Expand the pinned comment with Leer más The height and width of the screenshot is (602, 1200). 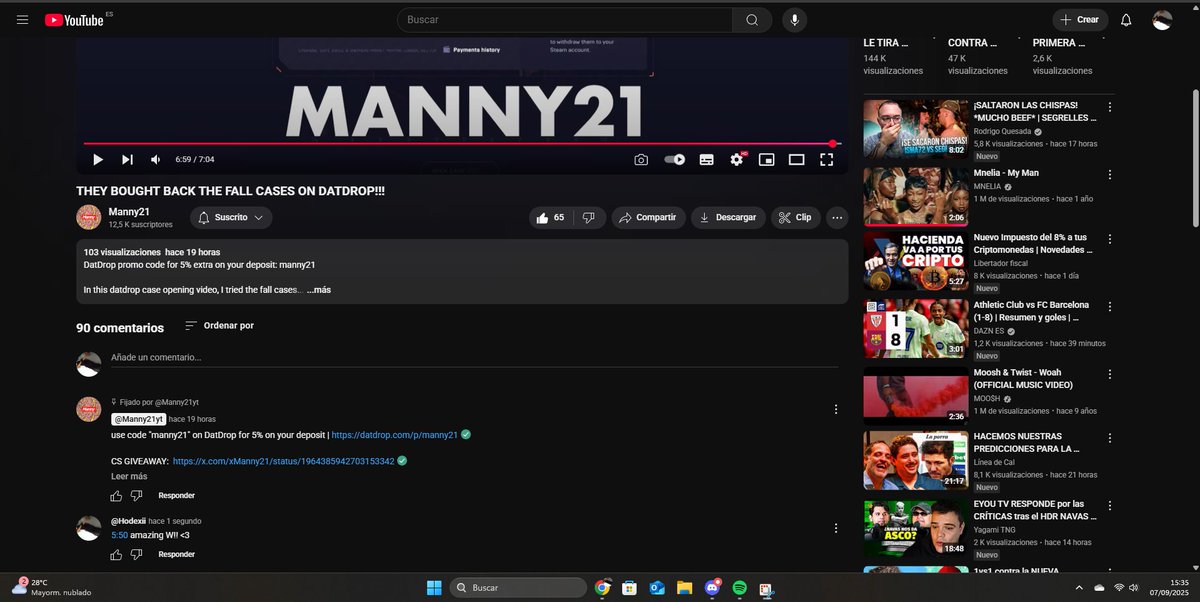click(129, 477)
